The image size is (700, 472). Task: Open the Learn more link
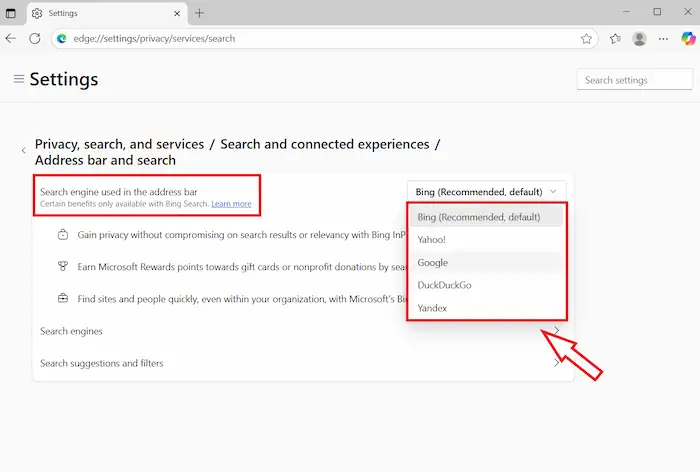[231, 204]
